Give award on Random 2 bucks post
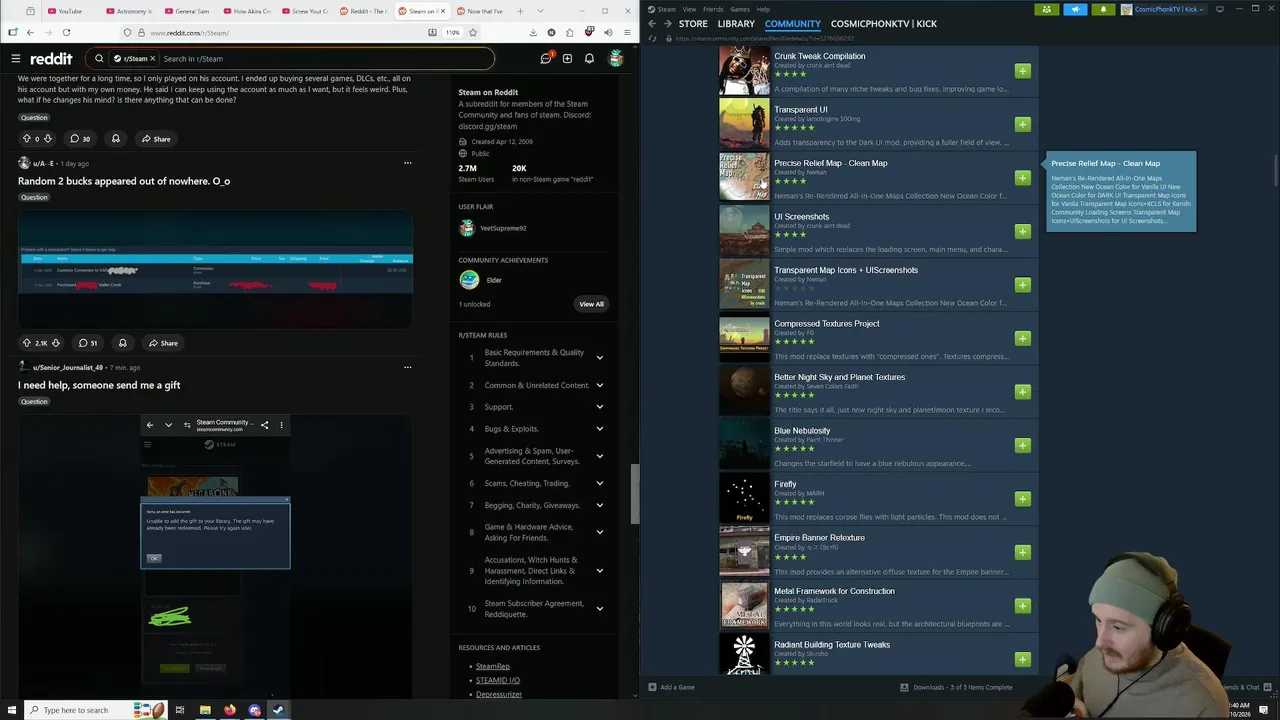Viewport: 1280px width, 720px height. click(x=123, y=343)
